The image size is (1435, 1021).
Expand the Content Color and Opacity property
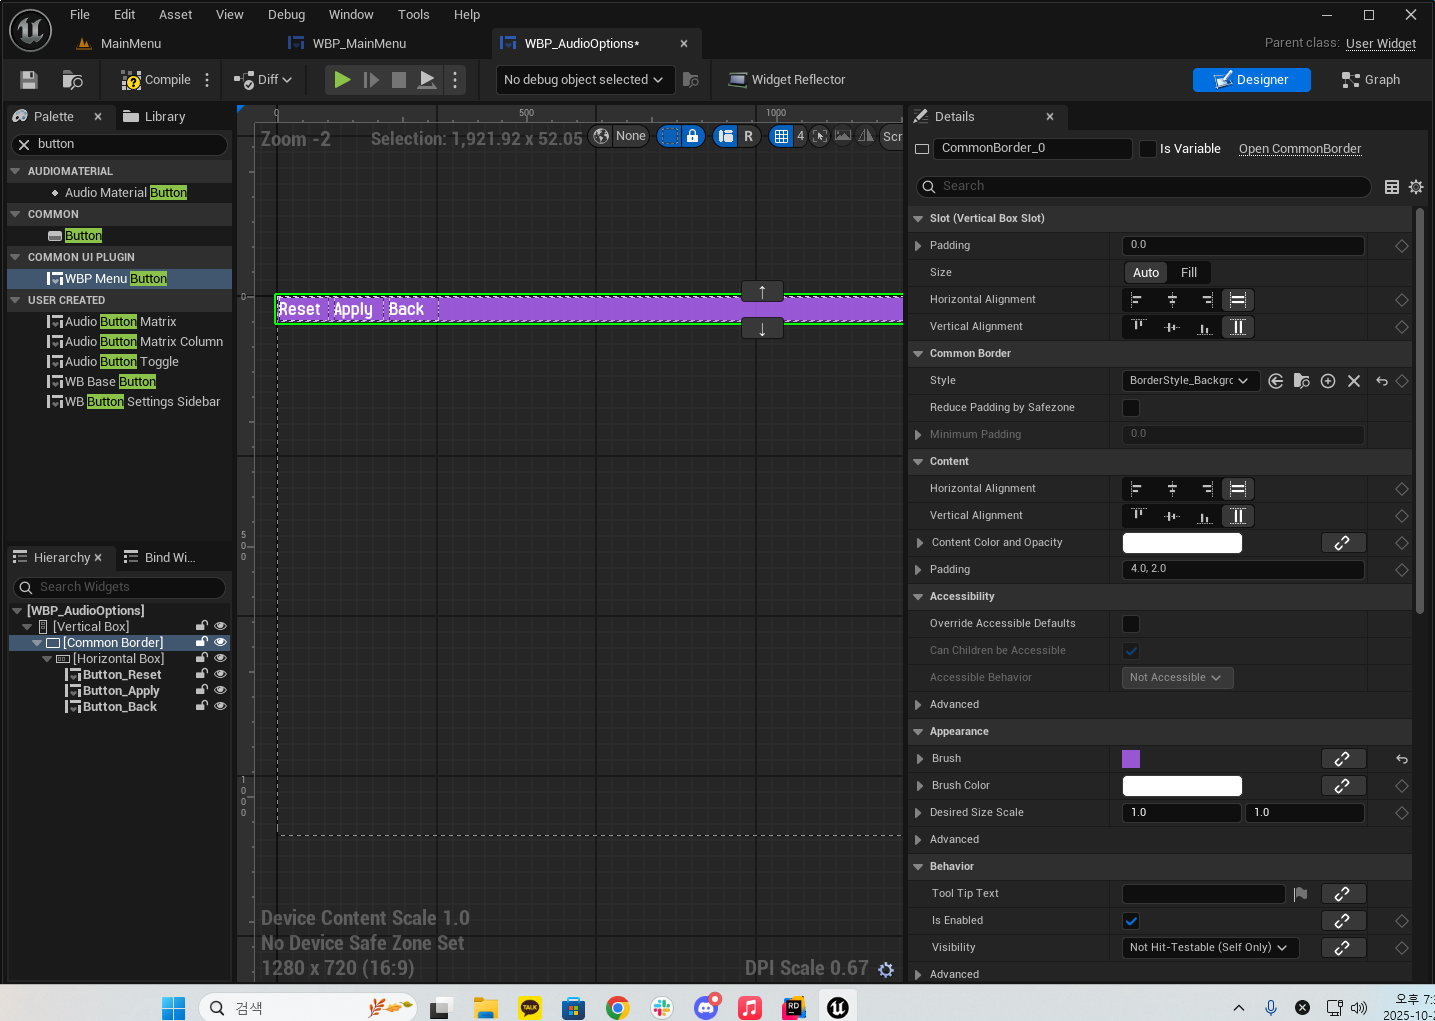pos(919,543)
